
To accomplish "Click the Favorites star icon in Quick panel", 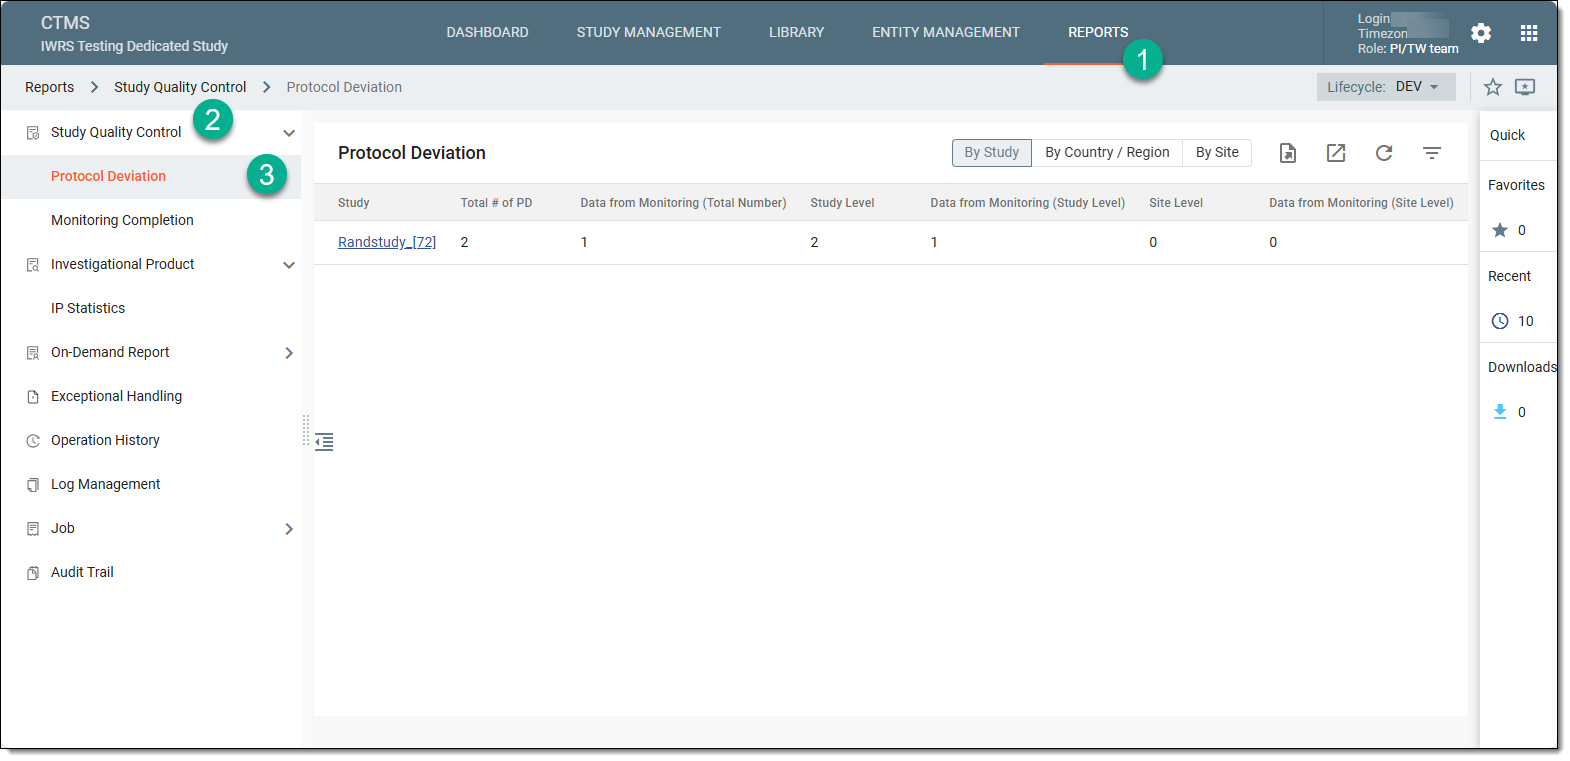I will 1500,230.
